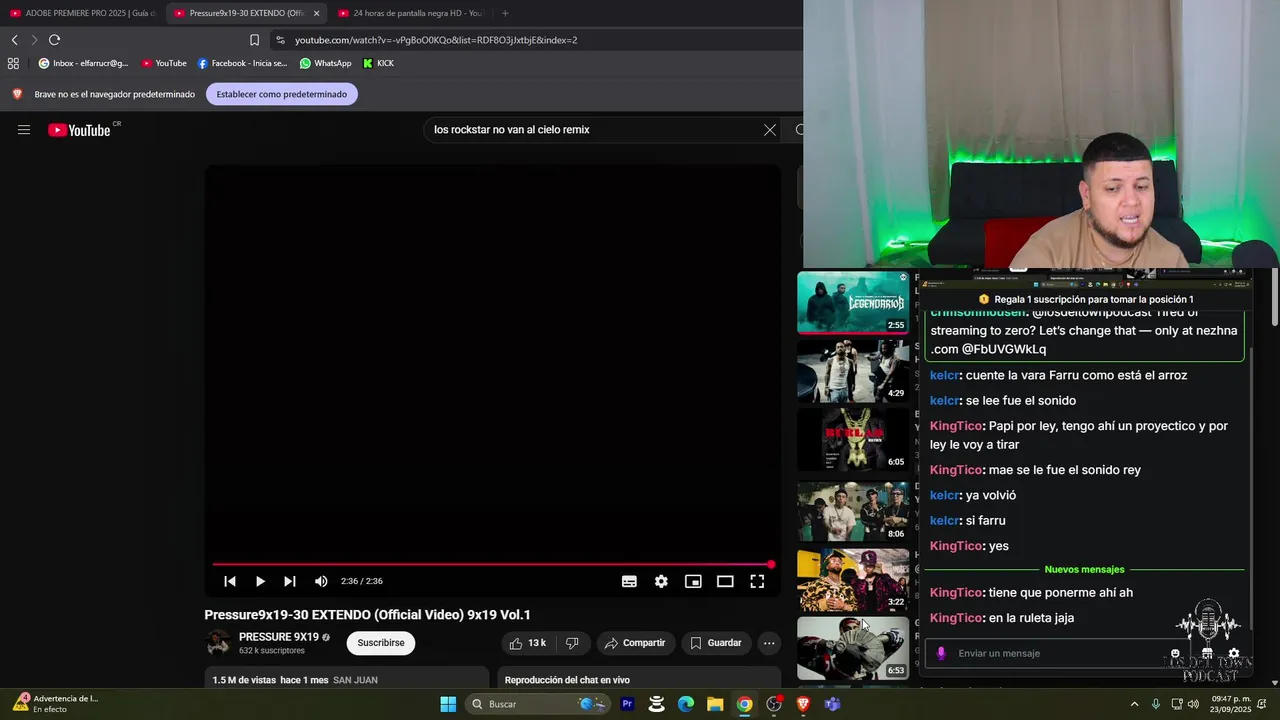This screenshot has width=1280, height=720.
Task: Open taskbar volume speaker control
Action: pyautogui.click(x=1193, y=704)
